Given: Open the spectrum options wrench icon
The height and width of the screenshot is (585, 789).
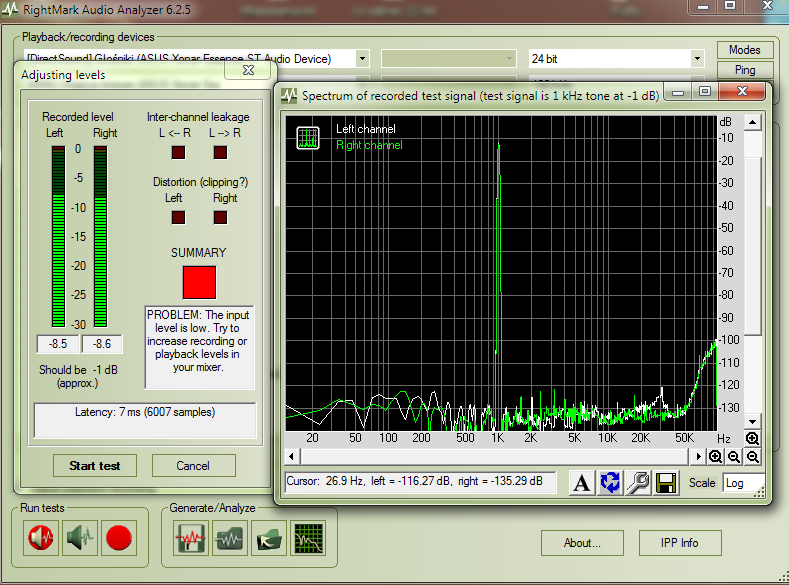Looking at the screenshot, I should click(638, 483).
